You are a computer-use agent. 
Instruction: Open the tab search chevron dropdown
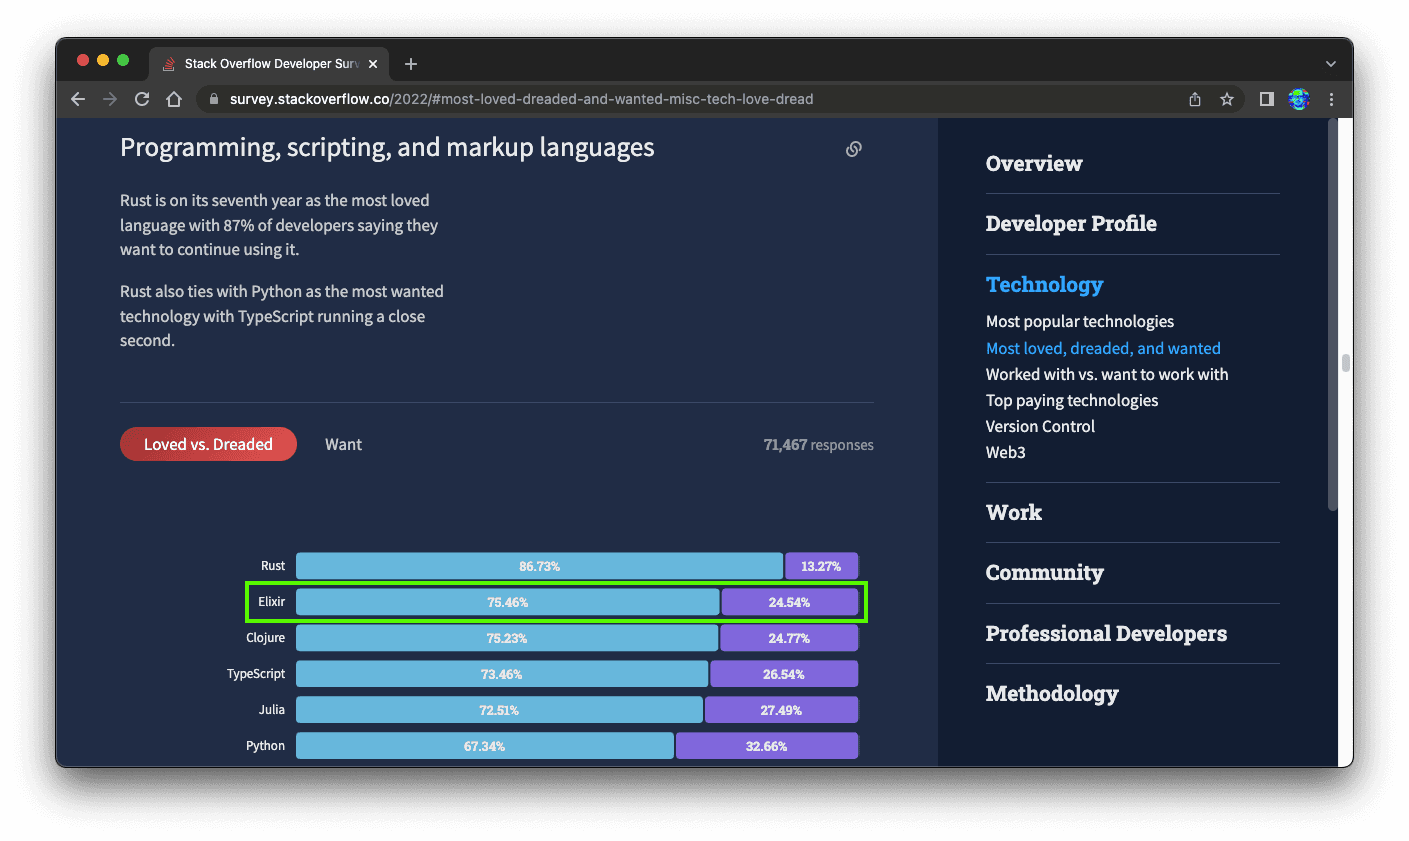(1331, 62)
